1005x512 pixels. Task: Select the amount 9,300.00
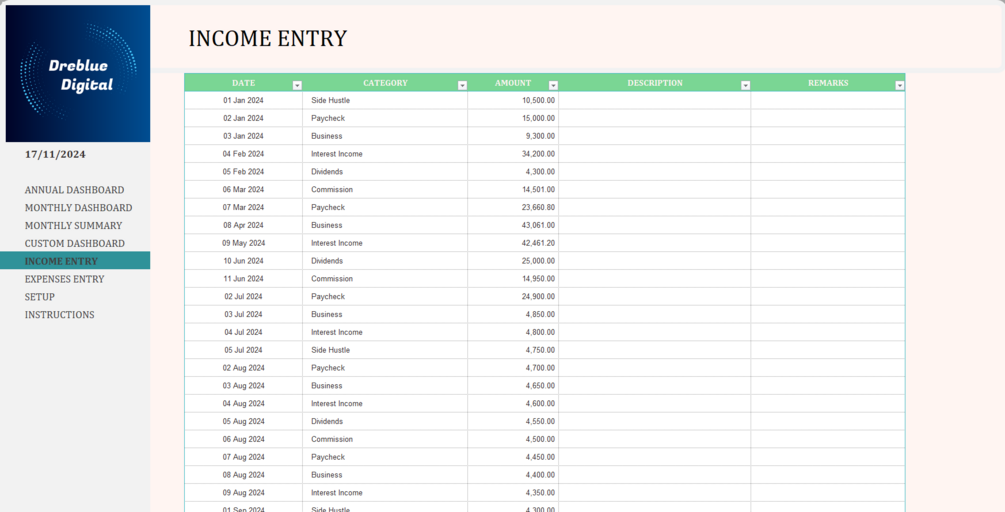click(x=513, y=136)
